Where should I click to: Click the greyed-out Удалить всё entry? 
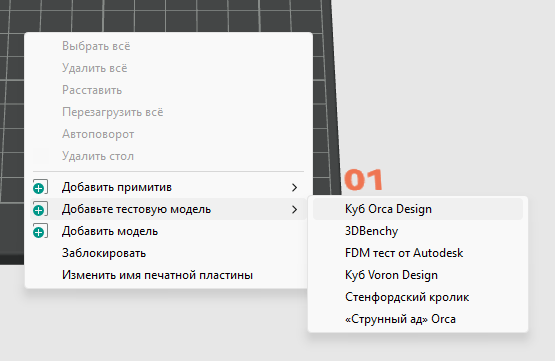tap(168, 68)
